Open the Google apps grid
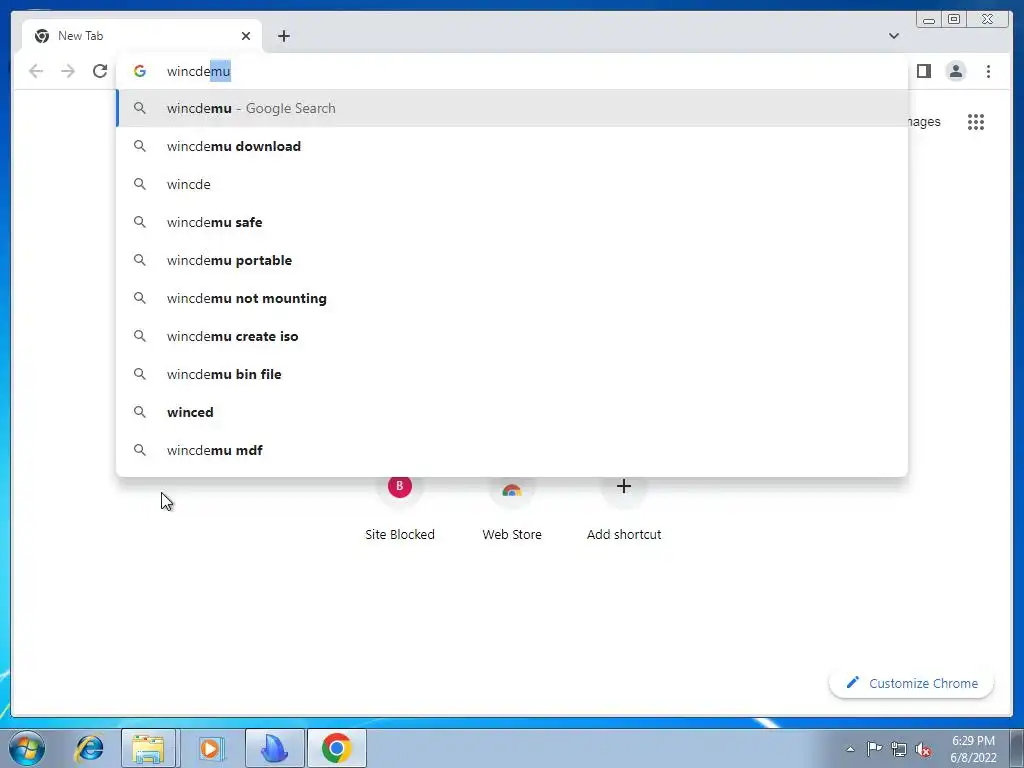1024x768 pixels. 976,121
